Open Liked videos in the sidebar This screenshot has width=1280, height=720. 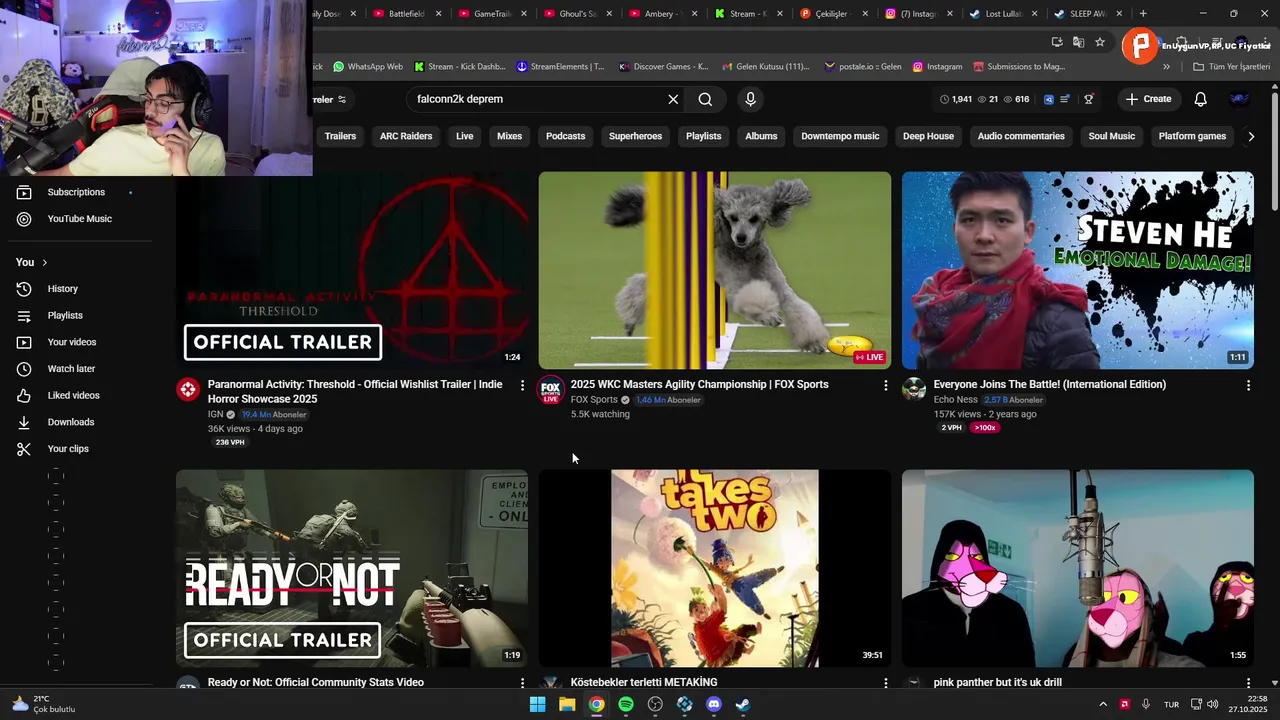[x=73, y=395]
